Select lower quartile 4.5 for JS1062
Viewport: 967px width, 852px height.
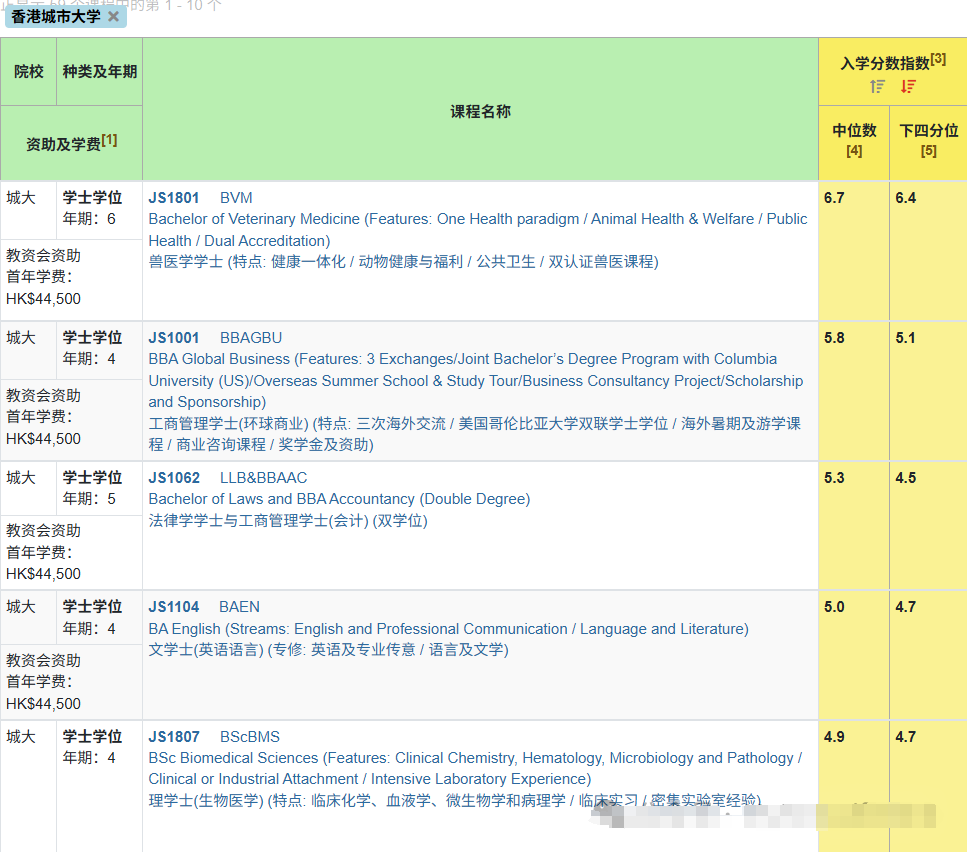(x=905, y=478)
